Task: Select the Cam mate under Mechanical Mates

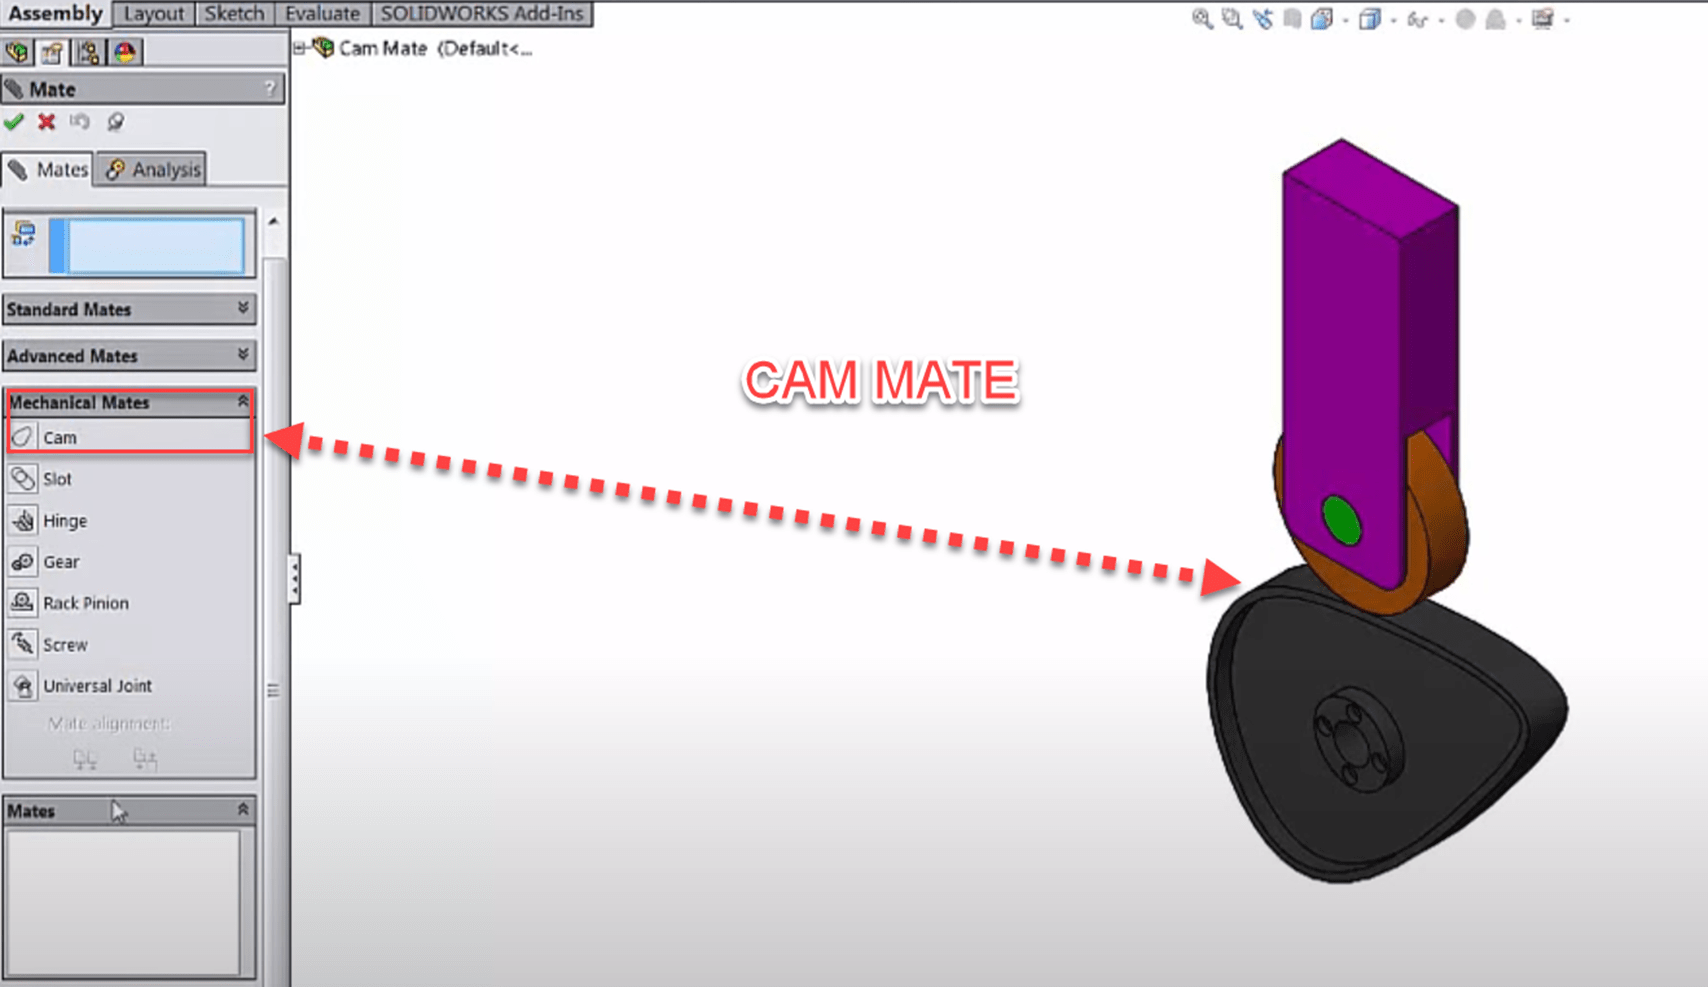Action: click(60, 437)
